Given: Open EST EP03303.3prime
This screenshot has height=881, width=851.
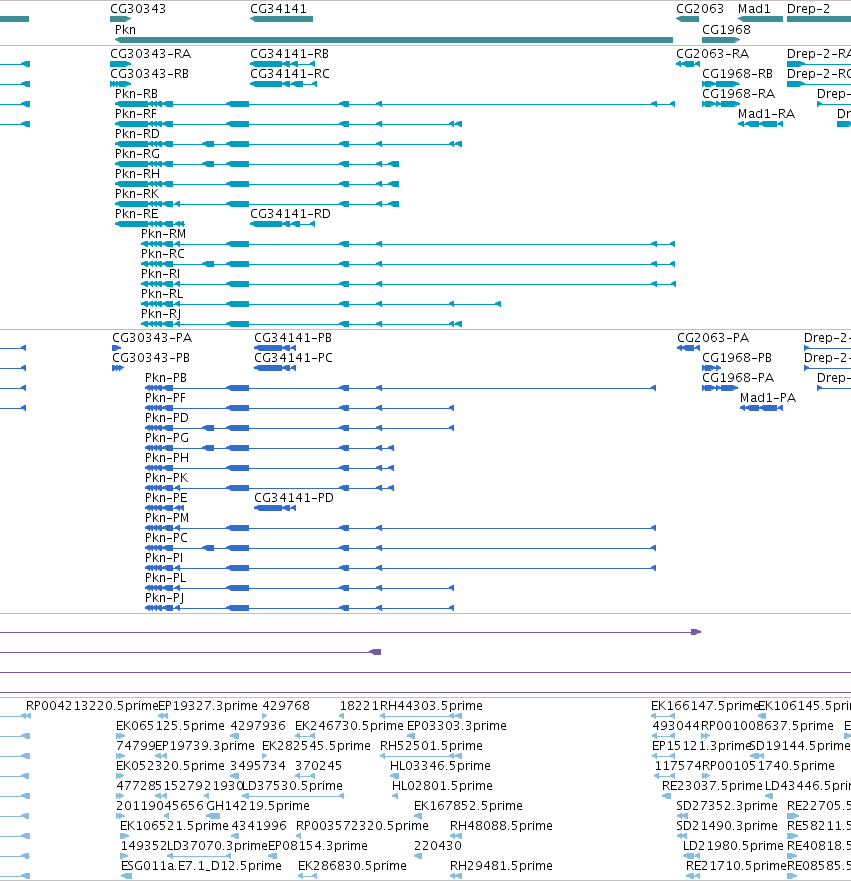Looking at the screenshot, I should coord(457,726).
